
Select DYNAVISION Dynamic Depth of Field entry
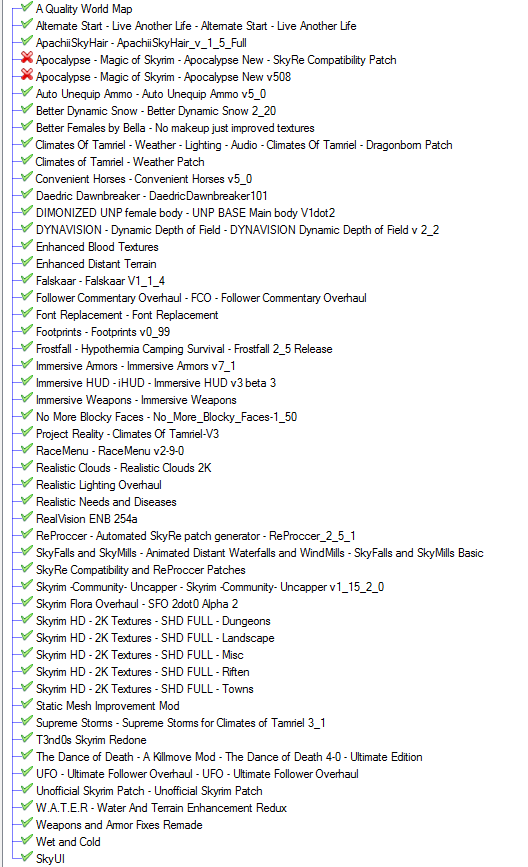click(x=237, y=230)
